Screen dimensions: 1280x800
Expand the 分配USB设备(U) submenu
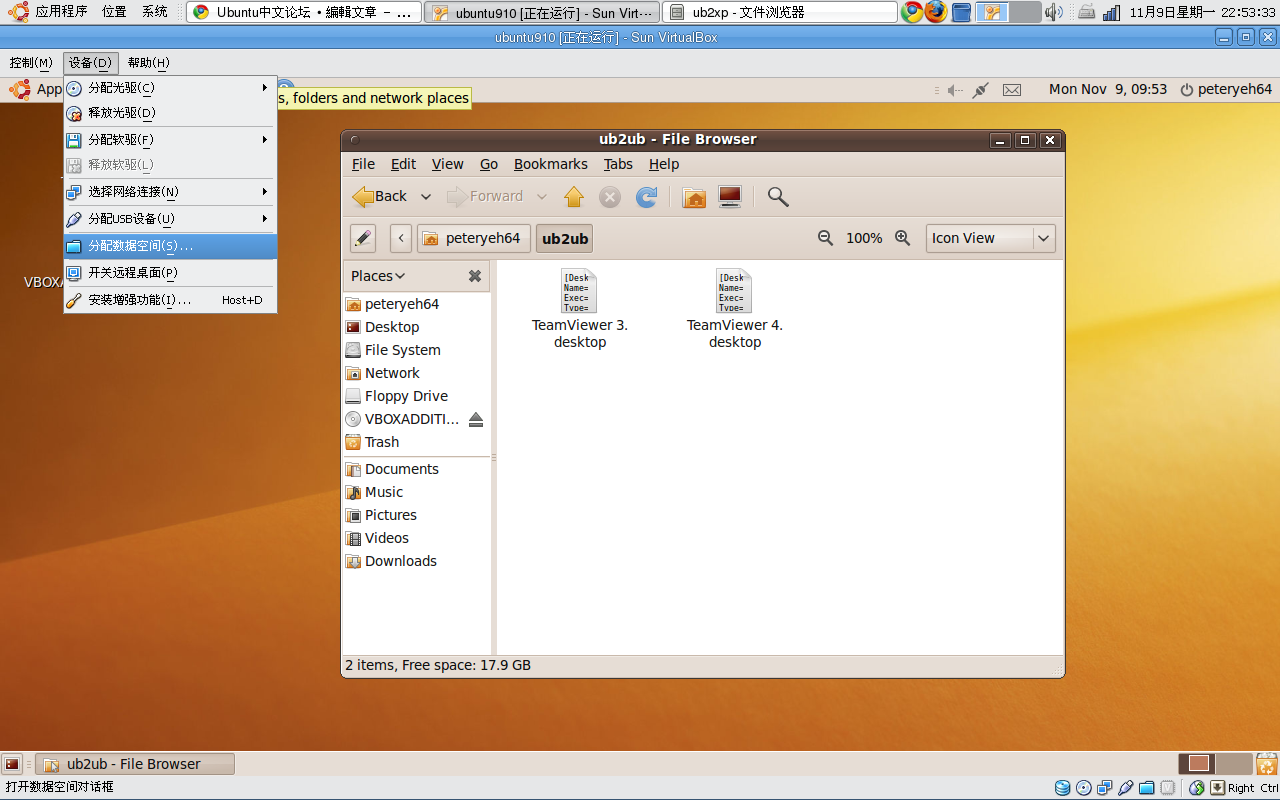[170, 219]
